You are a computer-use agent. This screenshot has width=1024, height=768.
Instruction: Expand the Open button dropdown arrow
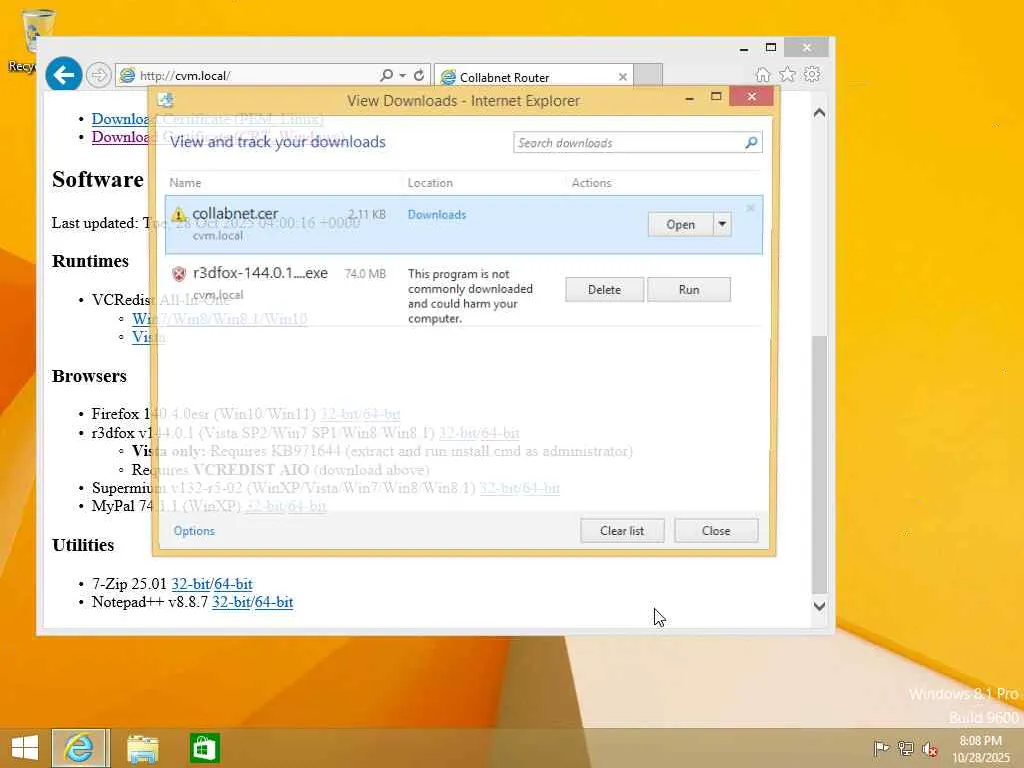pyautogui.click(x=722, y=224)
